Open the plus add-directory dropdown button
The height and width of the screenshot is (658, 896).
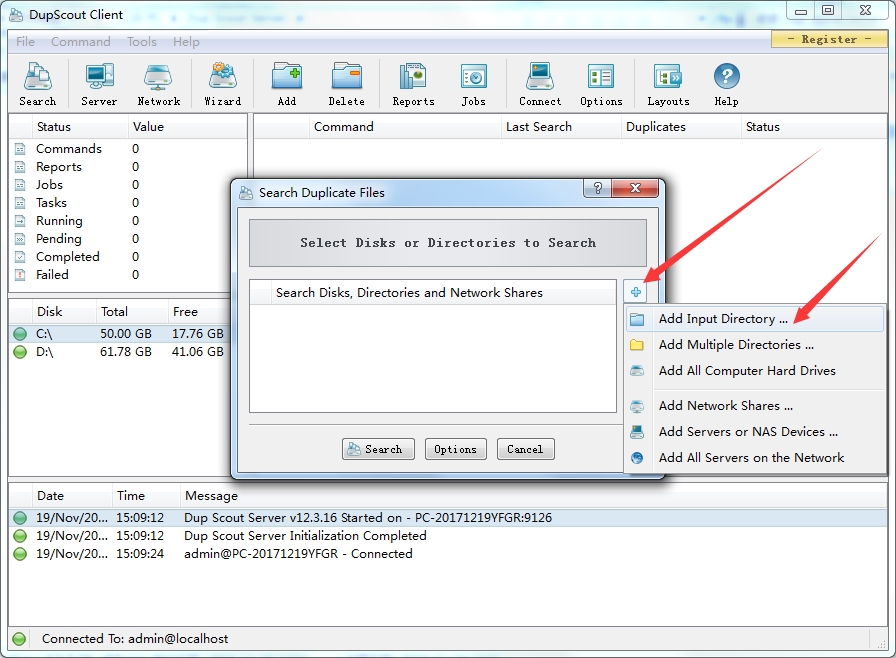click(635, 292)
